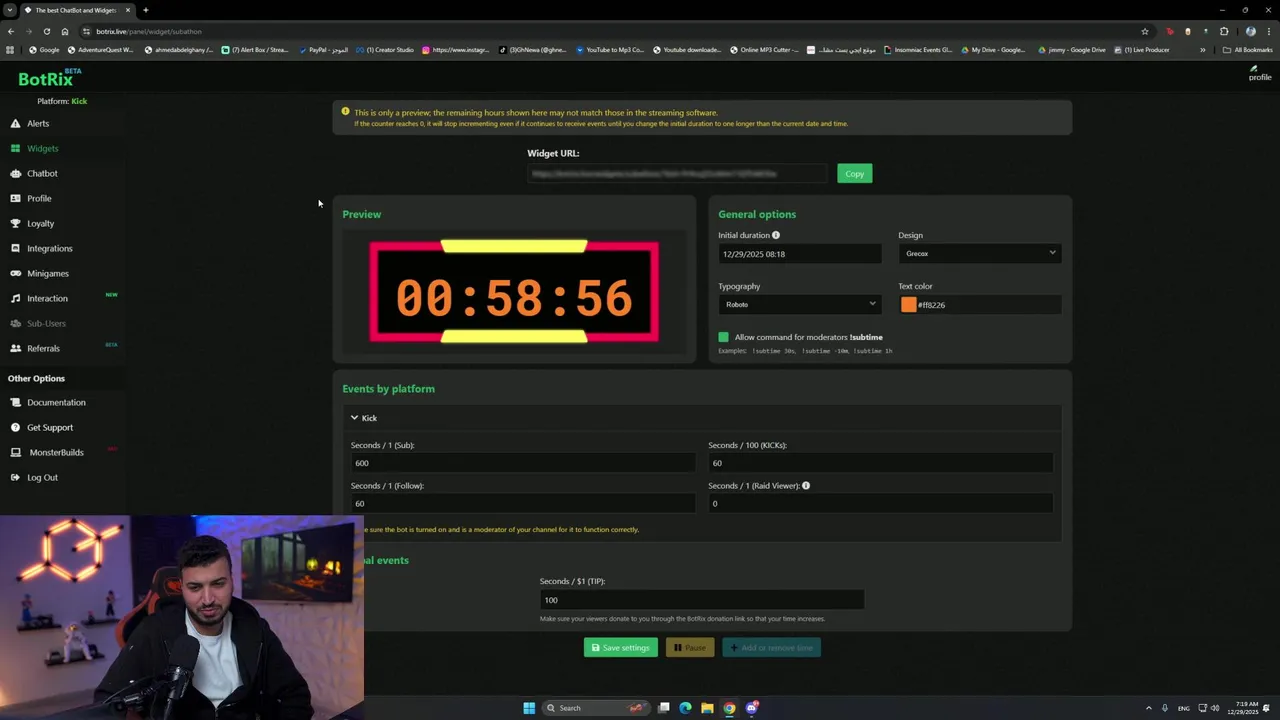Click the Get Support icon
Screen dimensions: 1280x720
click(15, 427)
